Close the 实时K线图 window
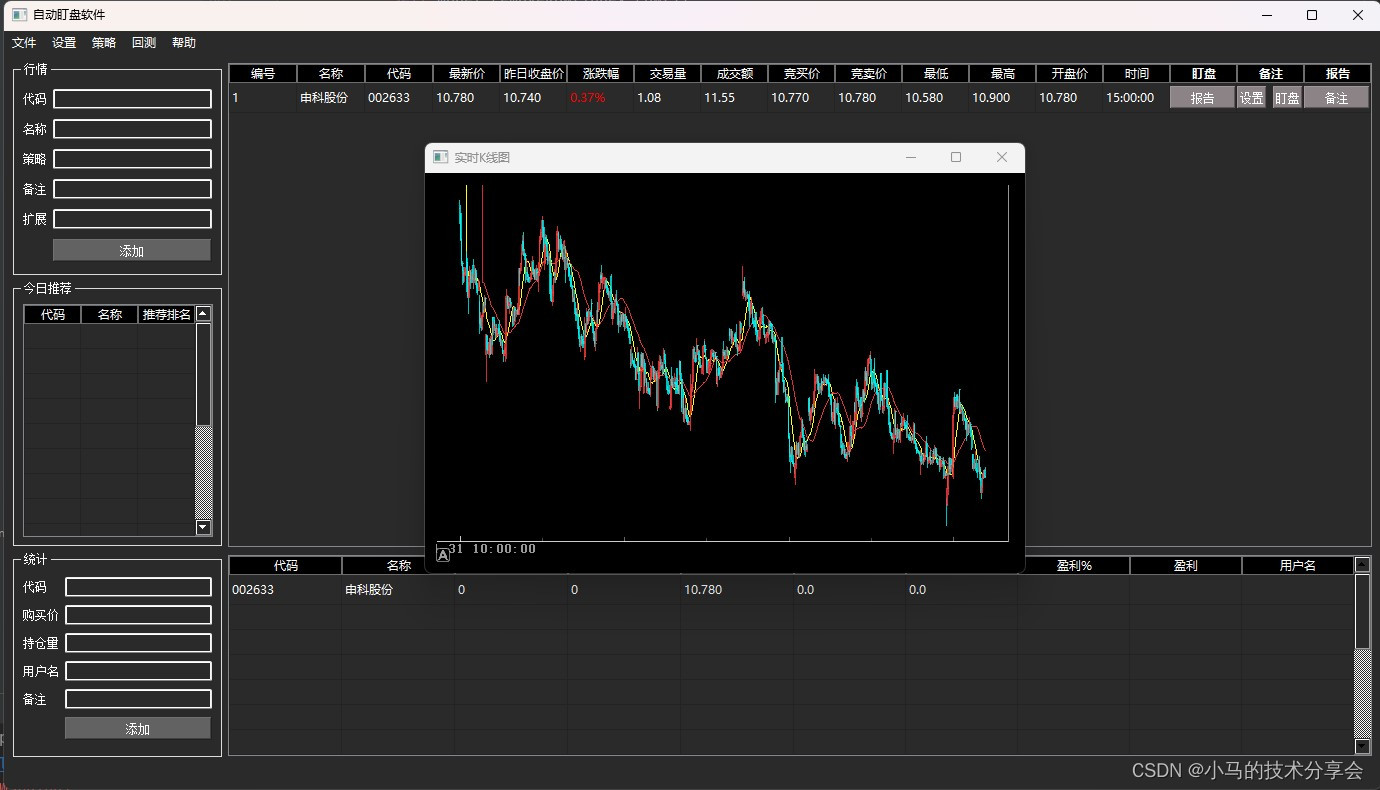Viewport: 1380px width, 790px height. click(1002, 157)
